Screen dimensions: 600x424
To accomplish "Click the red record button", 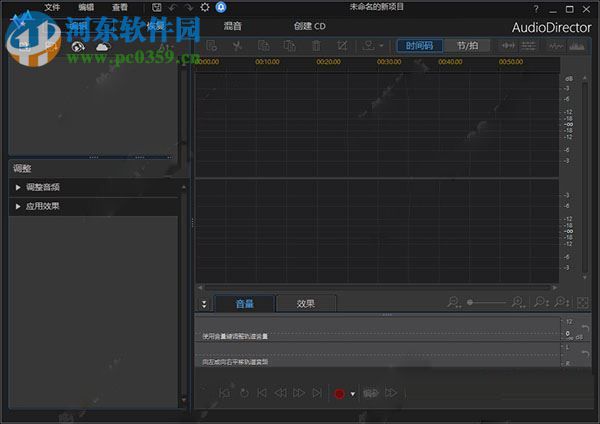I will [339, 394].
